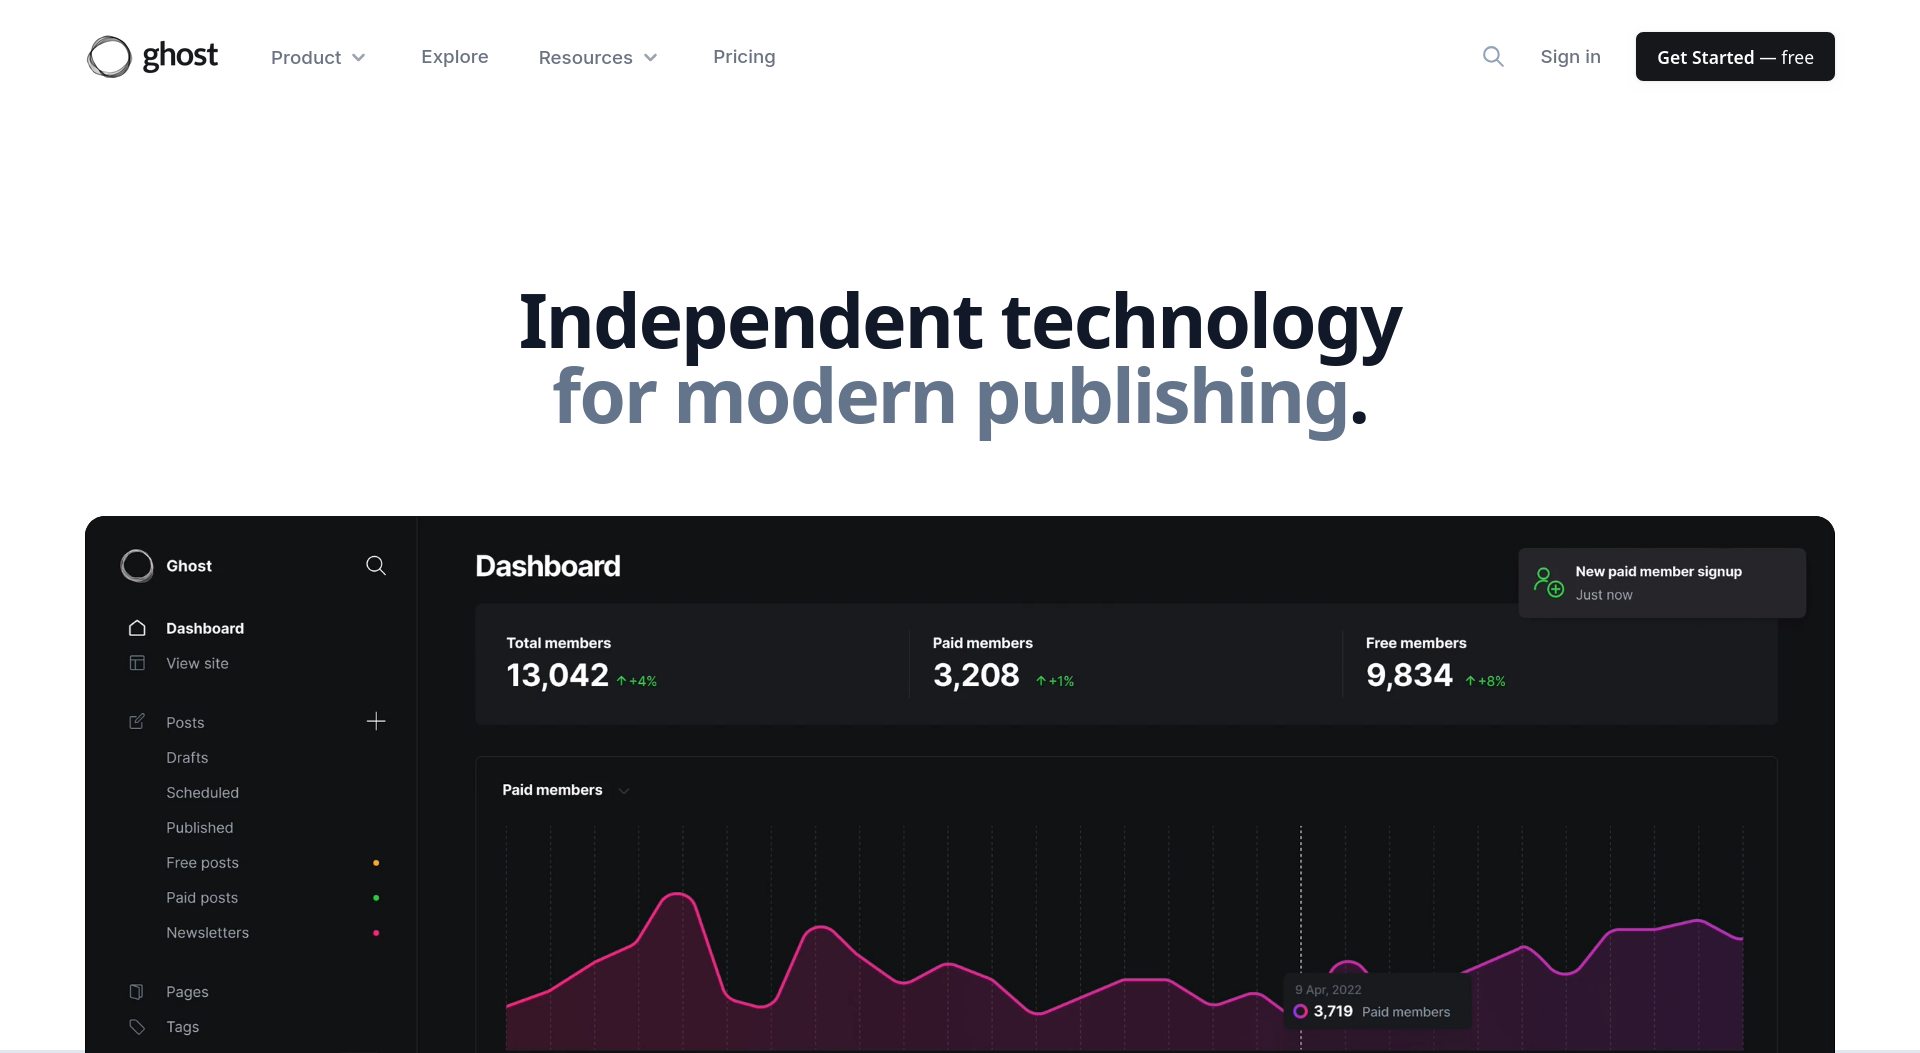The image size is (1920, 1053).
Task: Click the "Just now" notification timestamp
Action: click(1604, 595)
